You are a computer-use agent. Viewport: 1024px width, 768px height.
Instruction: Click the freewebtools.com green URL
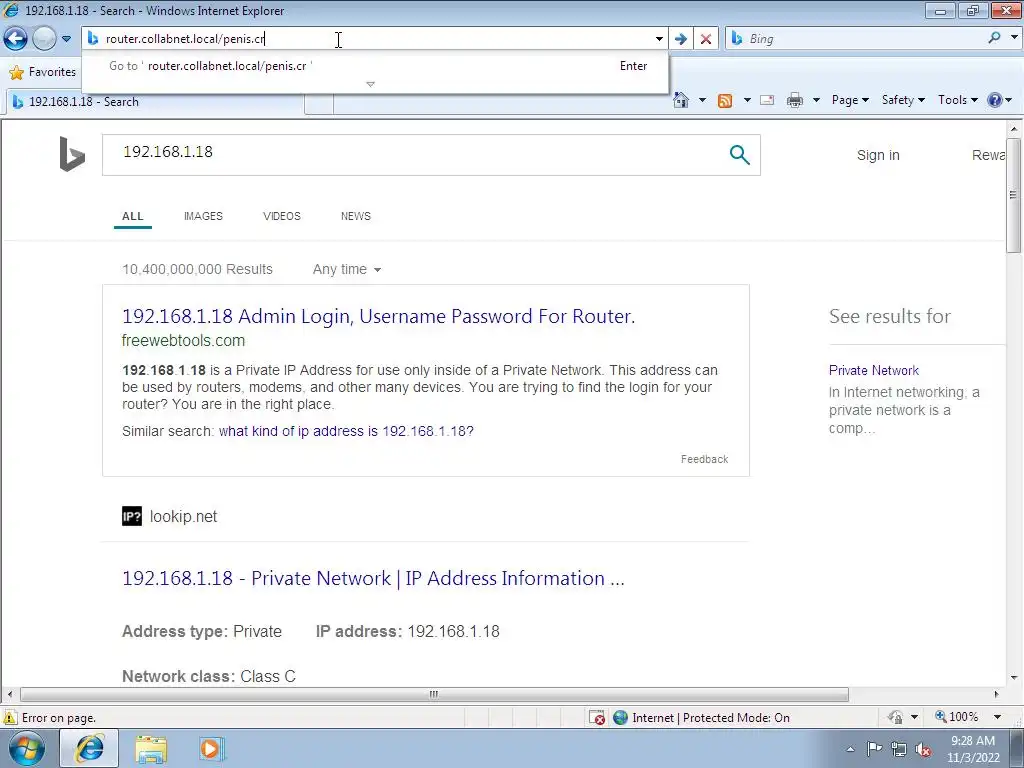(x=184, y=340)
